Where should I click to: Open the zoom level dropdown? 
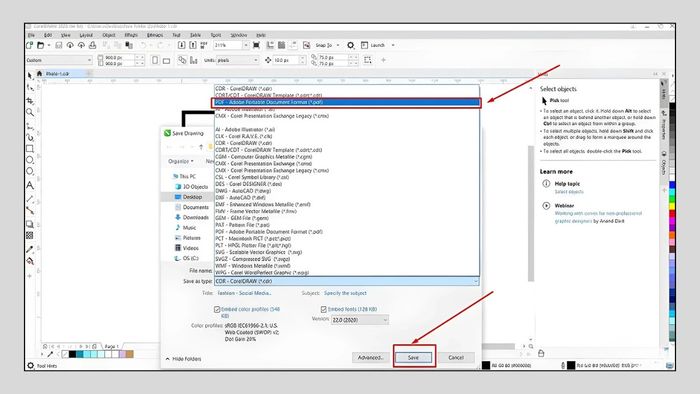tap(246, 45)
